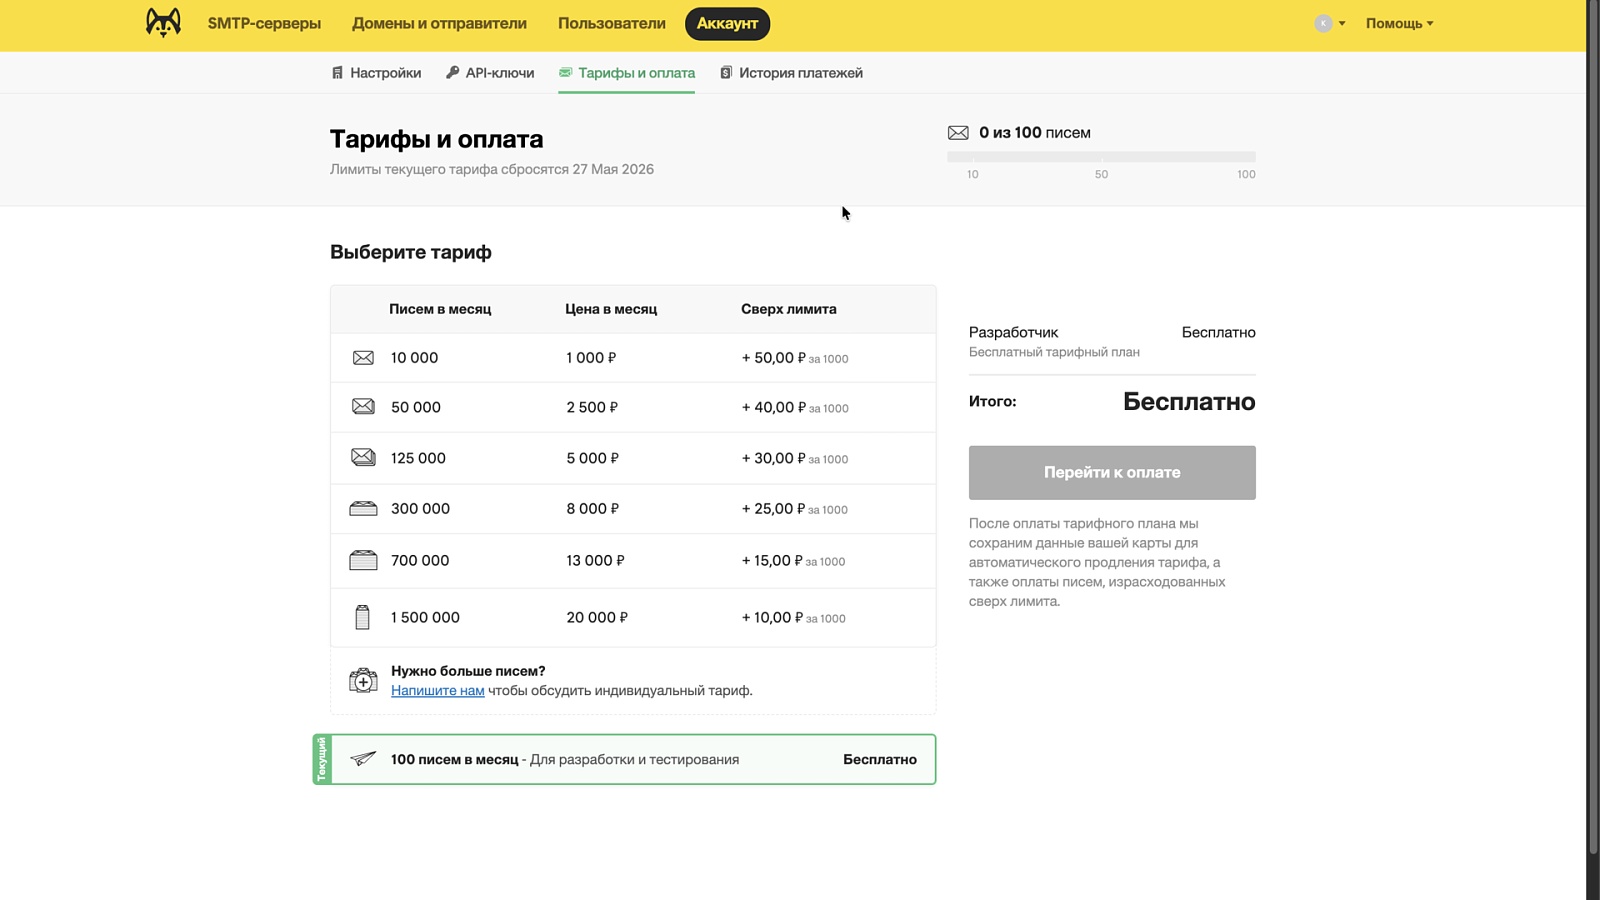The image size is (1600, 900).
Task: Open Домены и отправители section
Action: 439,23
